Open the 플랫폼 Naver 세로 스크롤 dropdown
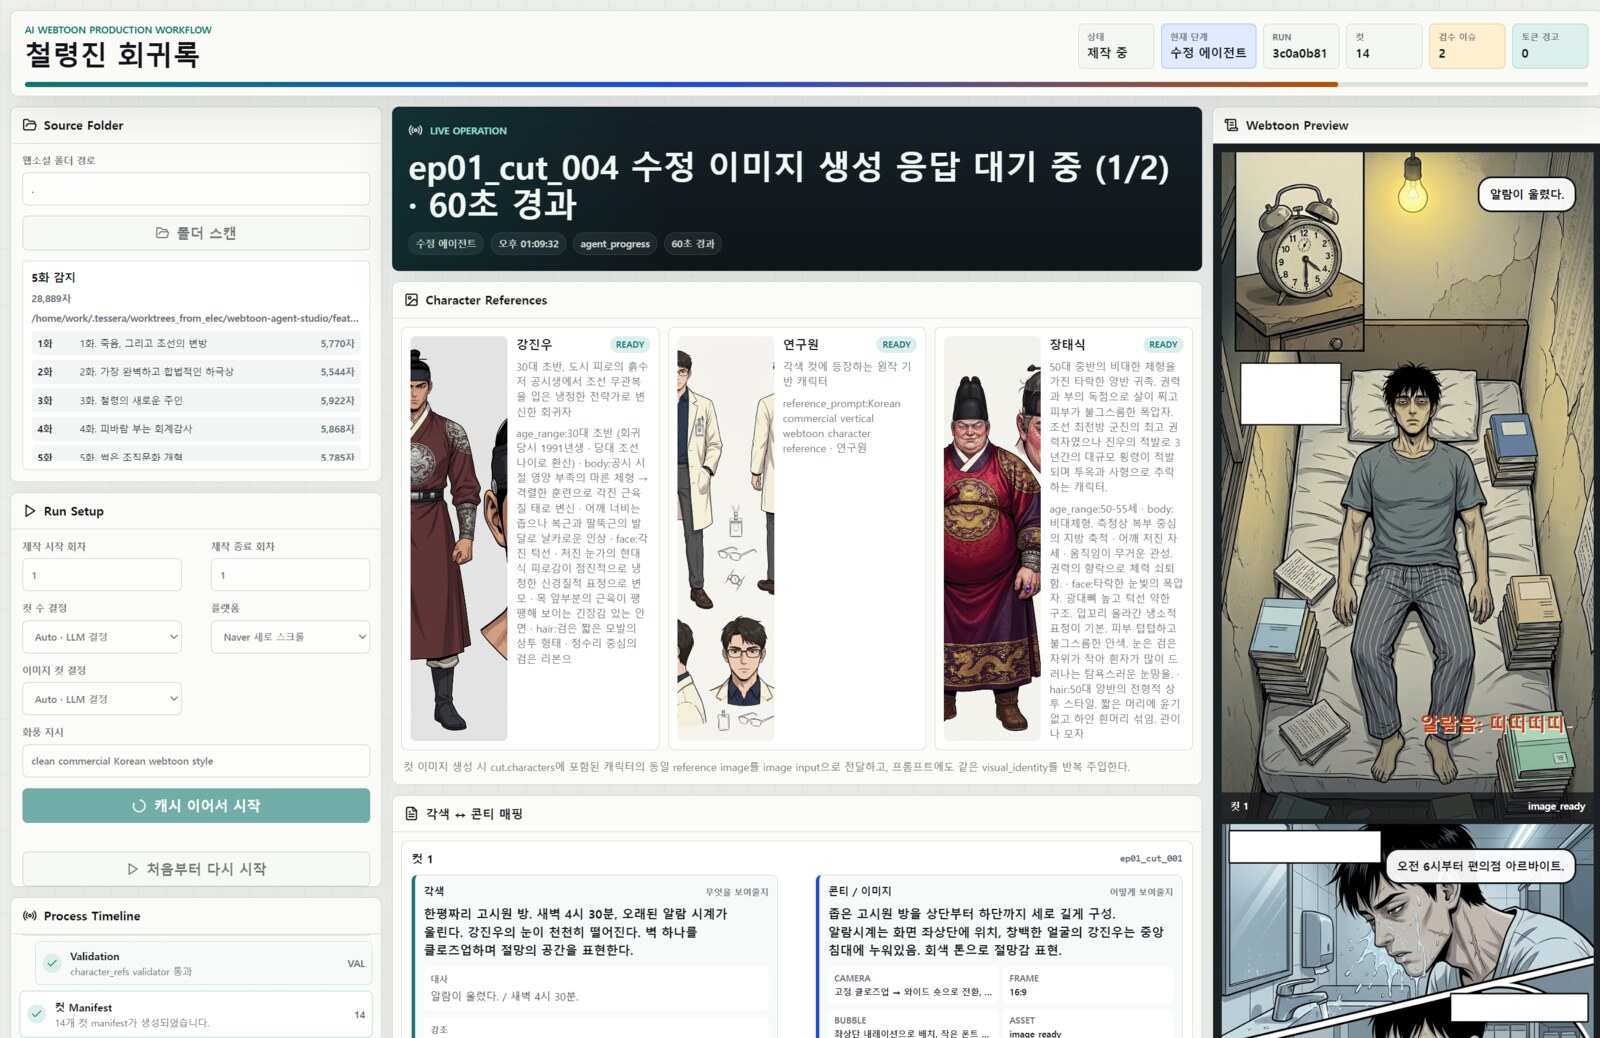The image size is (1600, 1038). point(290,637)
